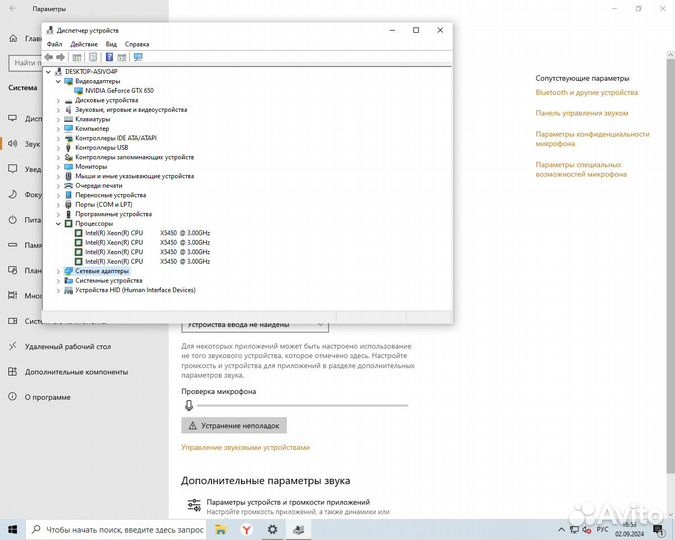Open Параметры специальных возможностей микрофона link
675x540 pixels.
(x=581, y=169)
